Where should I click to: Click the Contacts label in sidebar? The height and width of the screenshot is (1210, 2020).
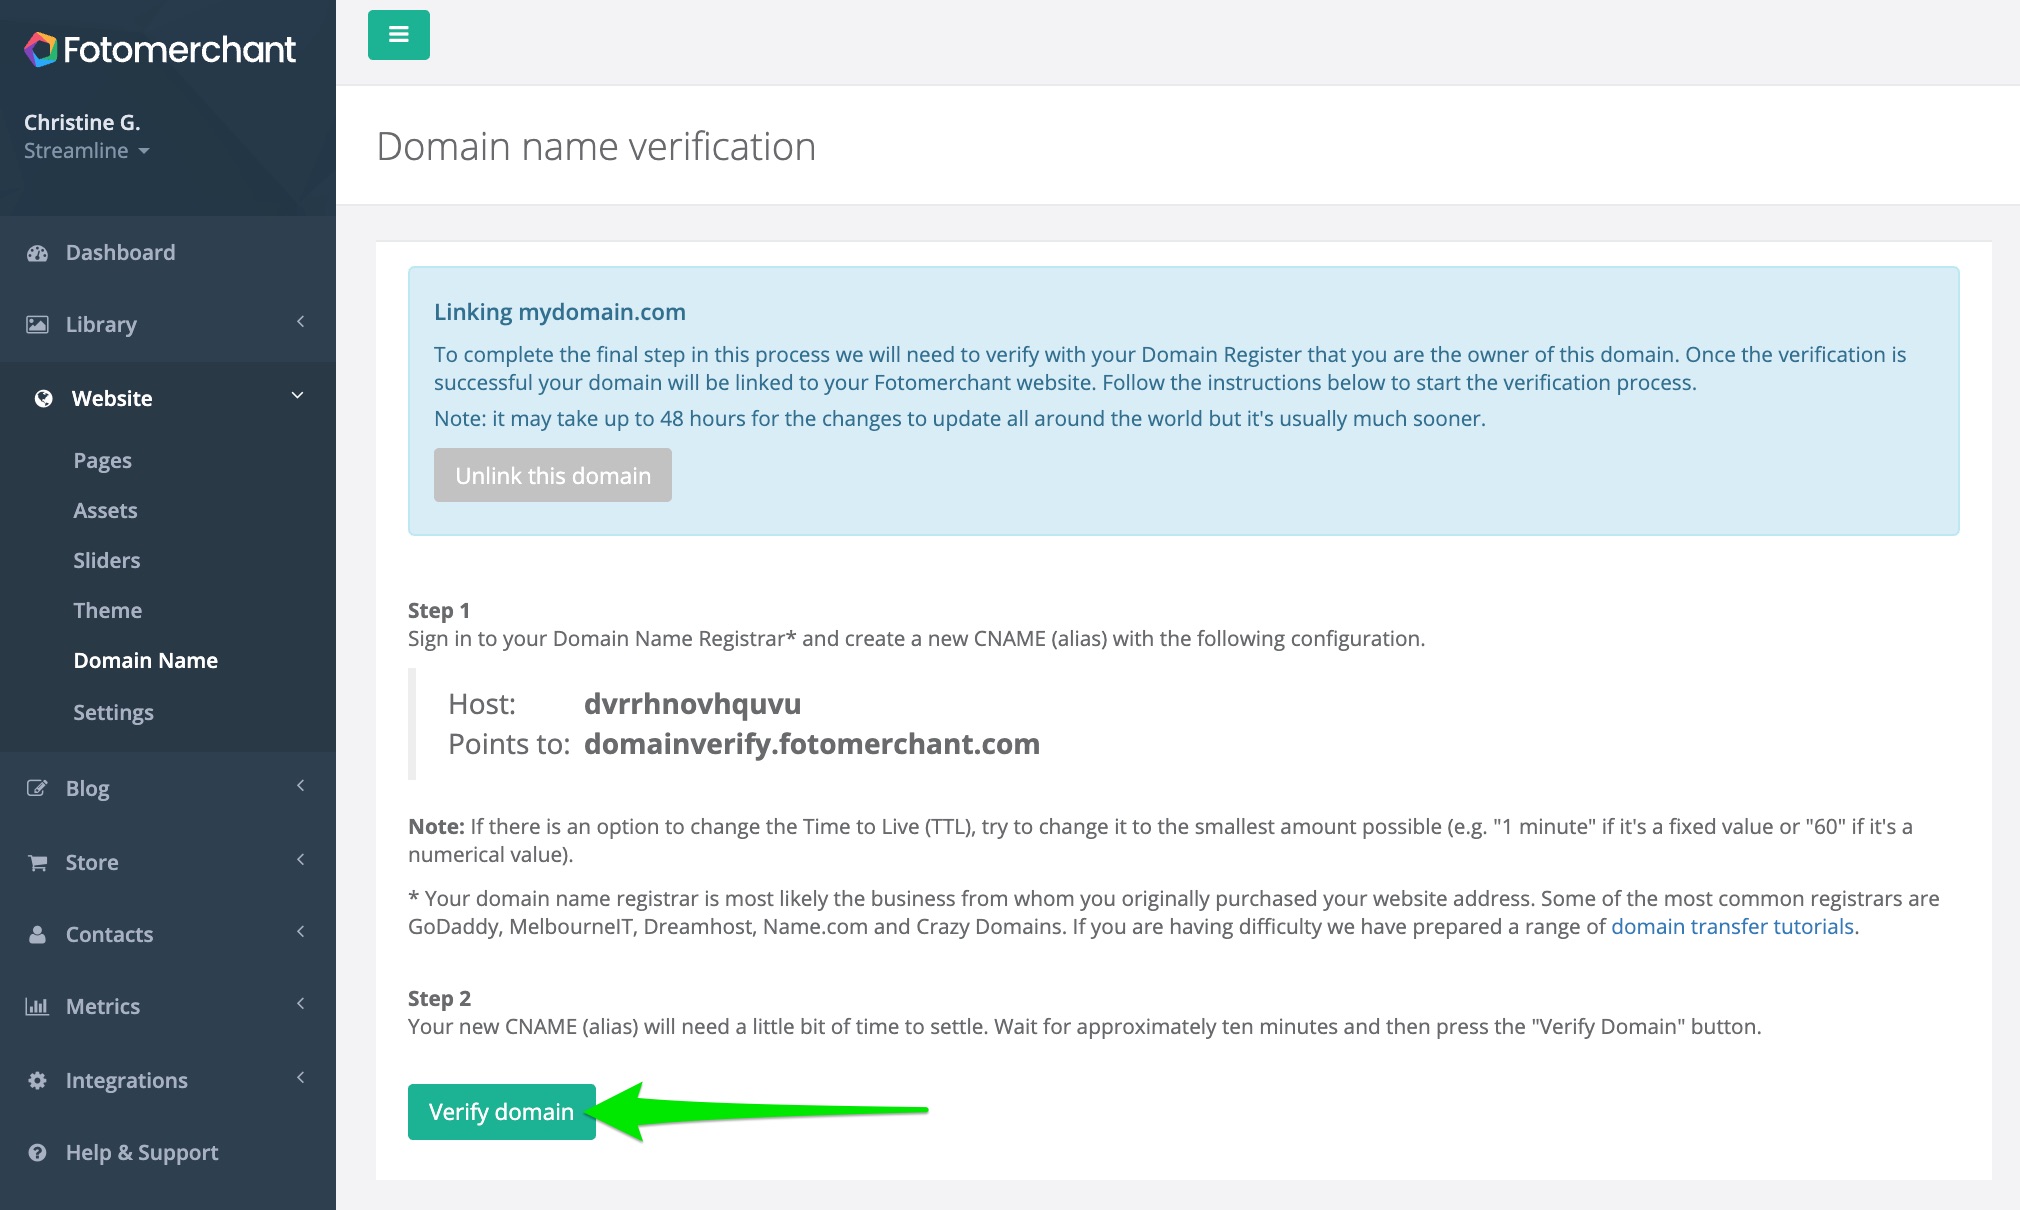(109, 935)
